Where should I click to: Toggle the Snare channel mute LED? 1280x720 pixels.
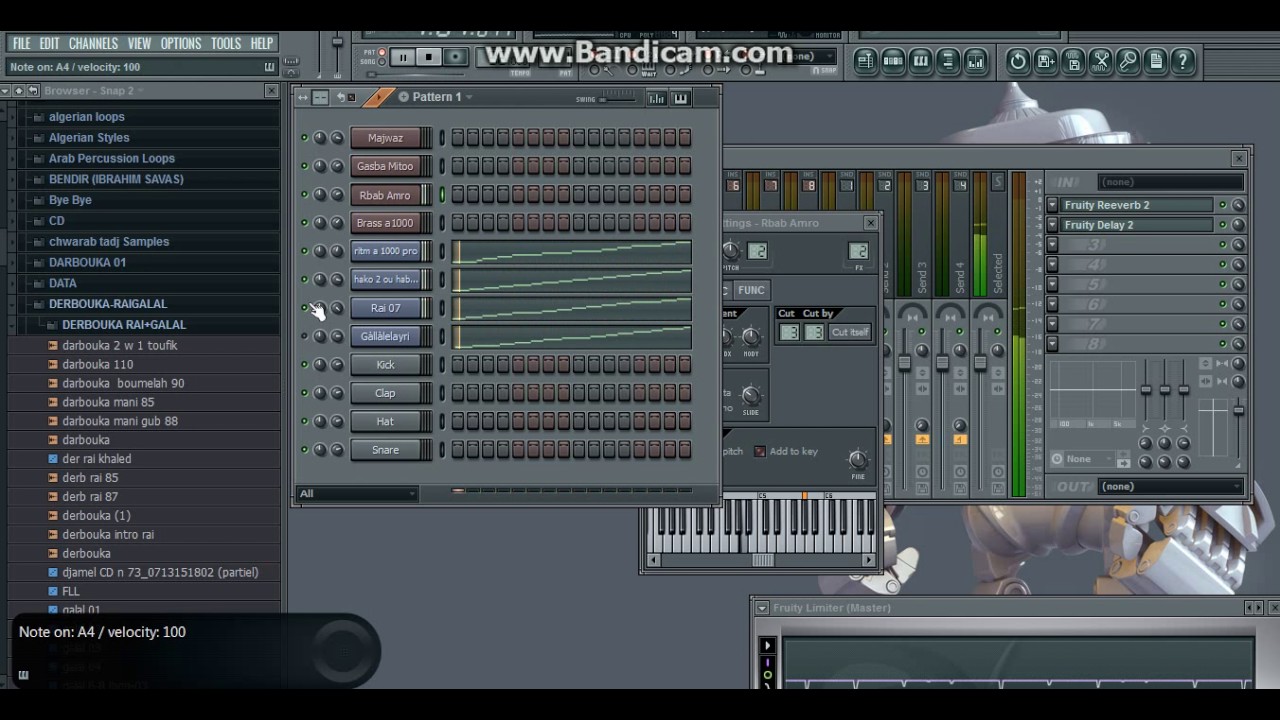tap(304, 450)
